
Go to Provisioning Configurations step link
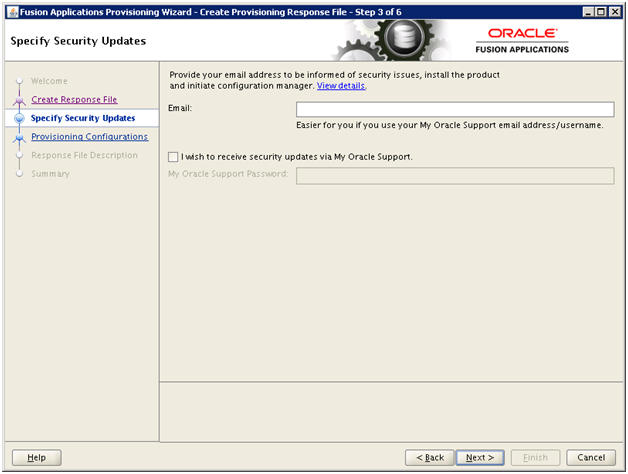coord(90,137)
